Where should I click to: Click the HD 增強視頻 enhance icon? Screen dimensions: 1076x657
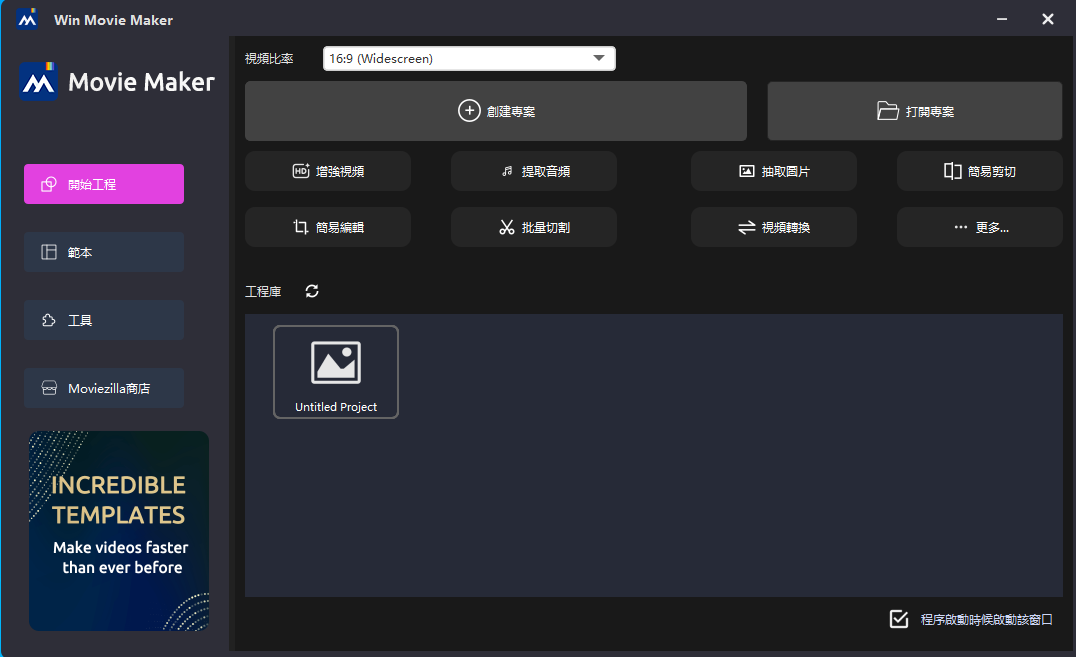tap(301, 171)
